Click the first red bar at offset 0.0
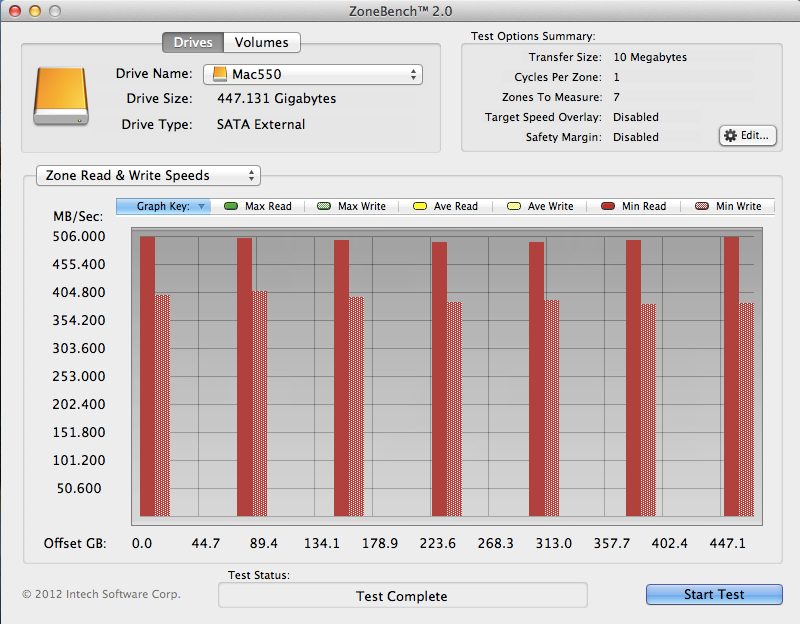 pos(147,376)
